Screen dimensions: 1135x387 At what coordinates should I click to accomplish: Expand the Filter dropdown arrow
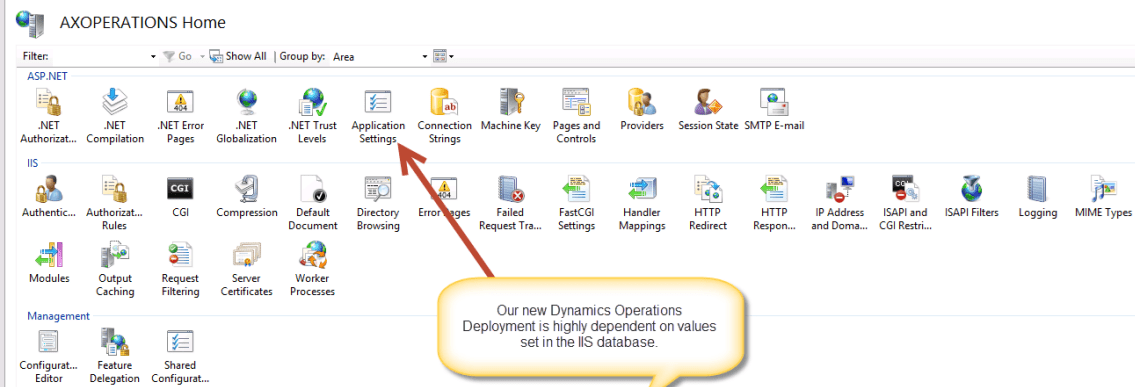153,56
